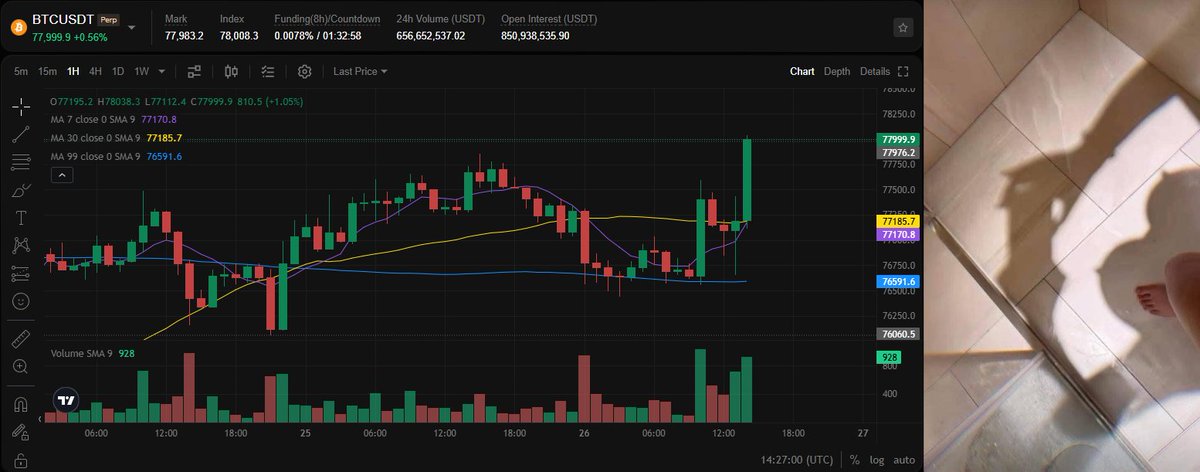This screenshot has width=1200, height=472.
Task: Toggle lock all drawings
Action: coord(20,460)
